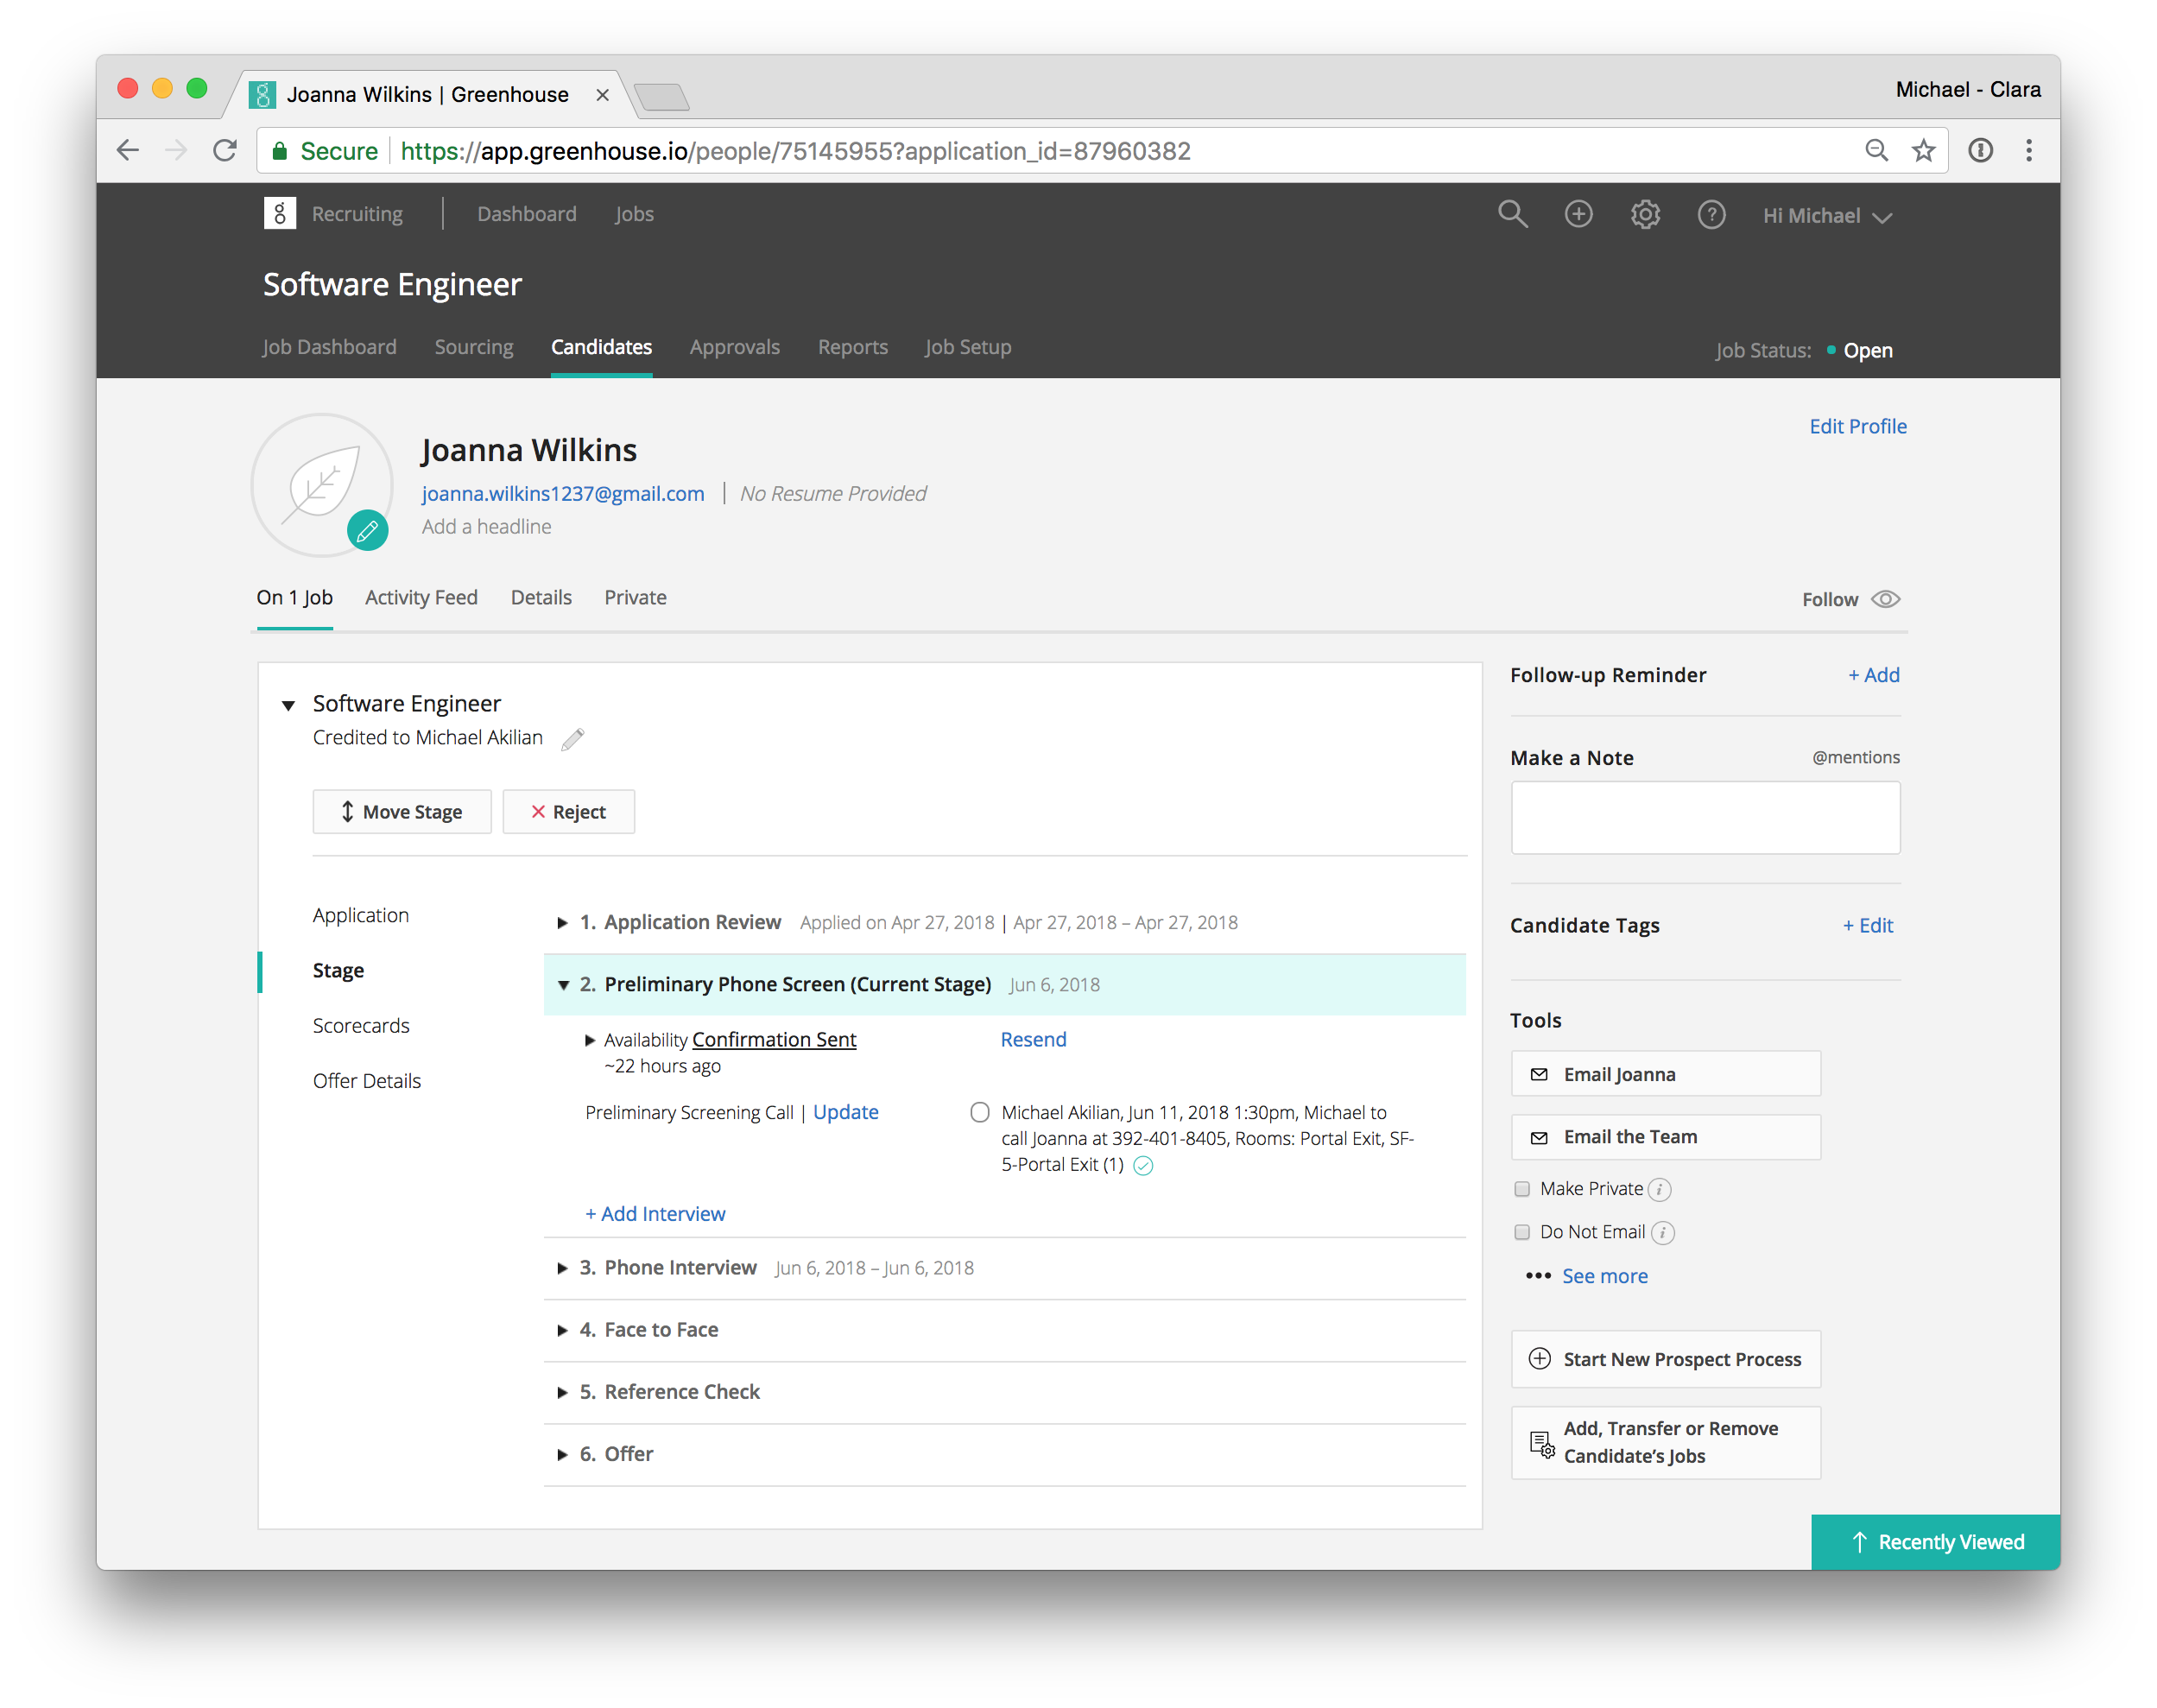
Task: Open the Hi Michael user dropdown
Action: click(1827, 216)
